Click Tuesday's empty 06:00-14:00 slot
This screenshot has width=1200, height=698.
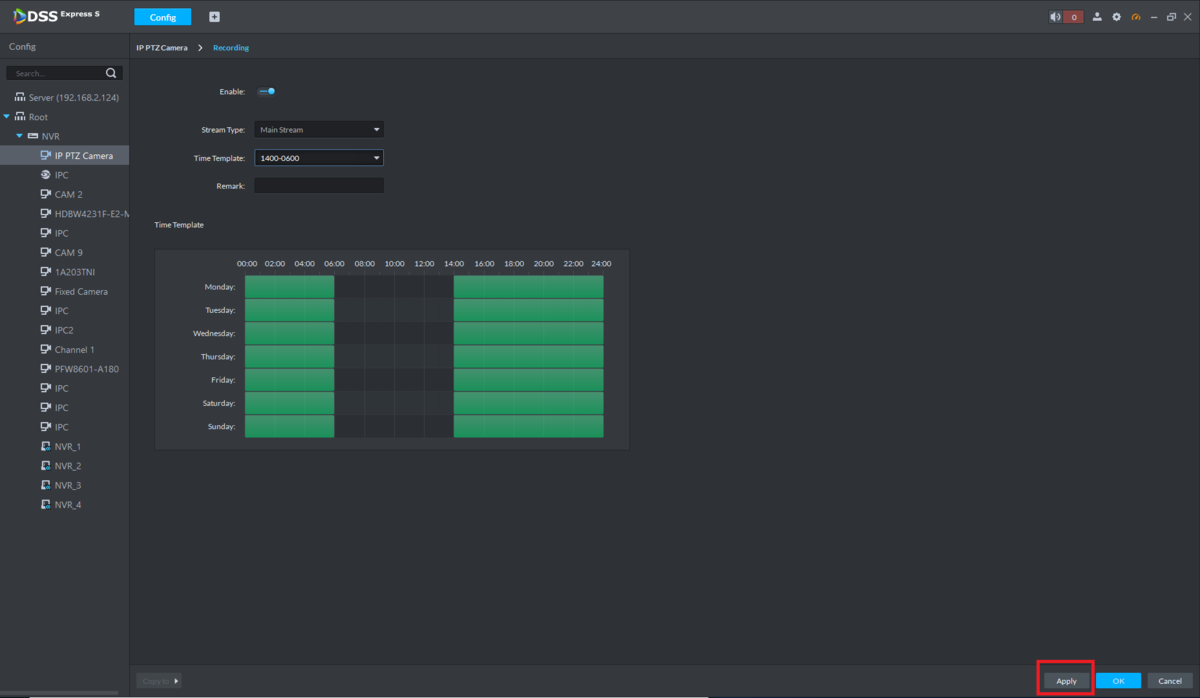coord(394,310)
